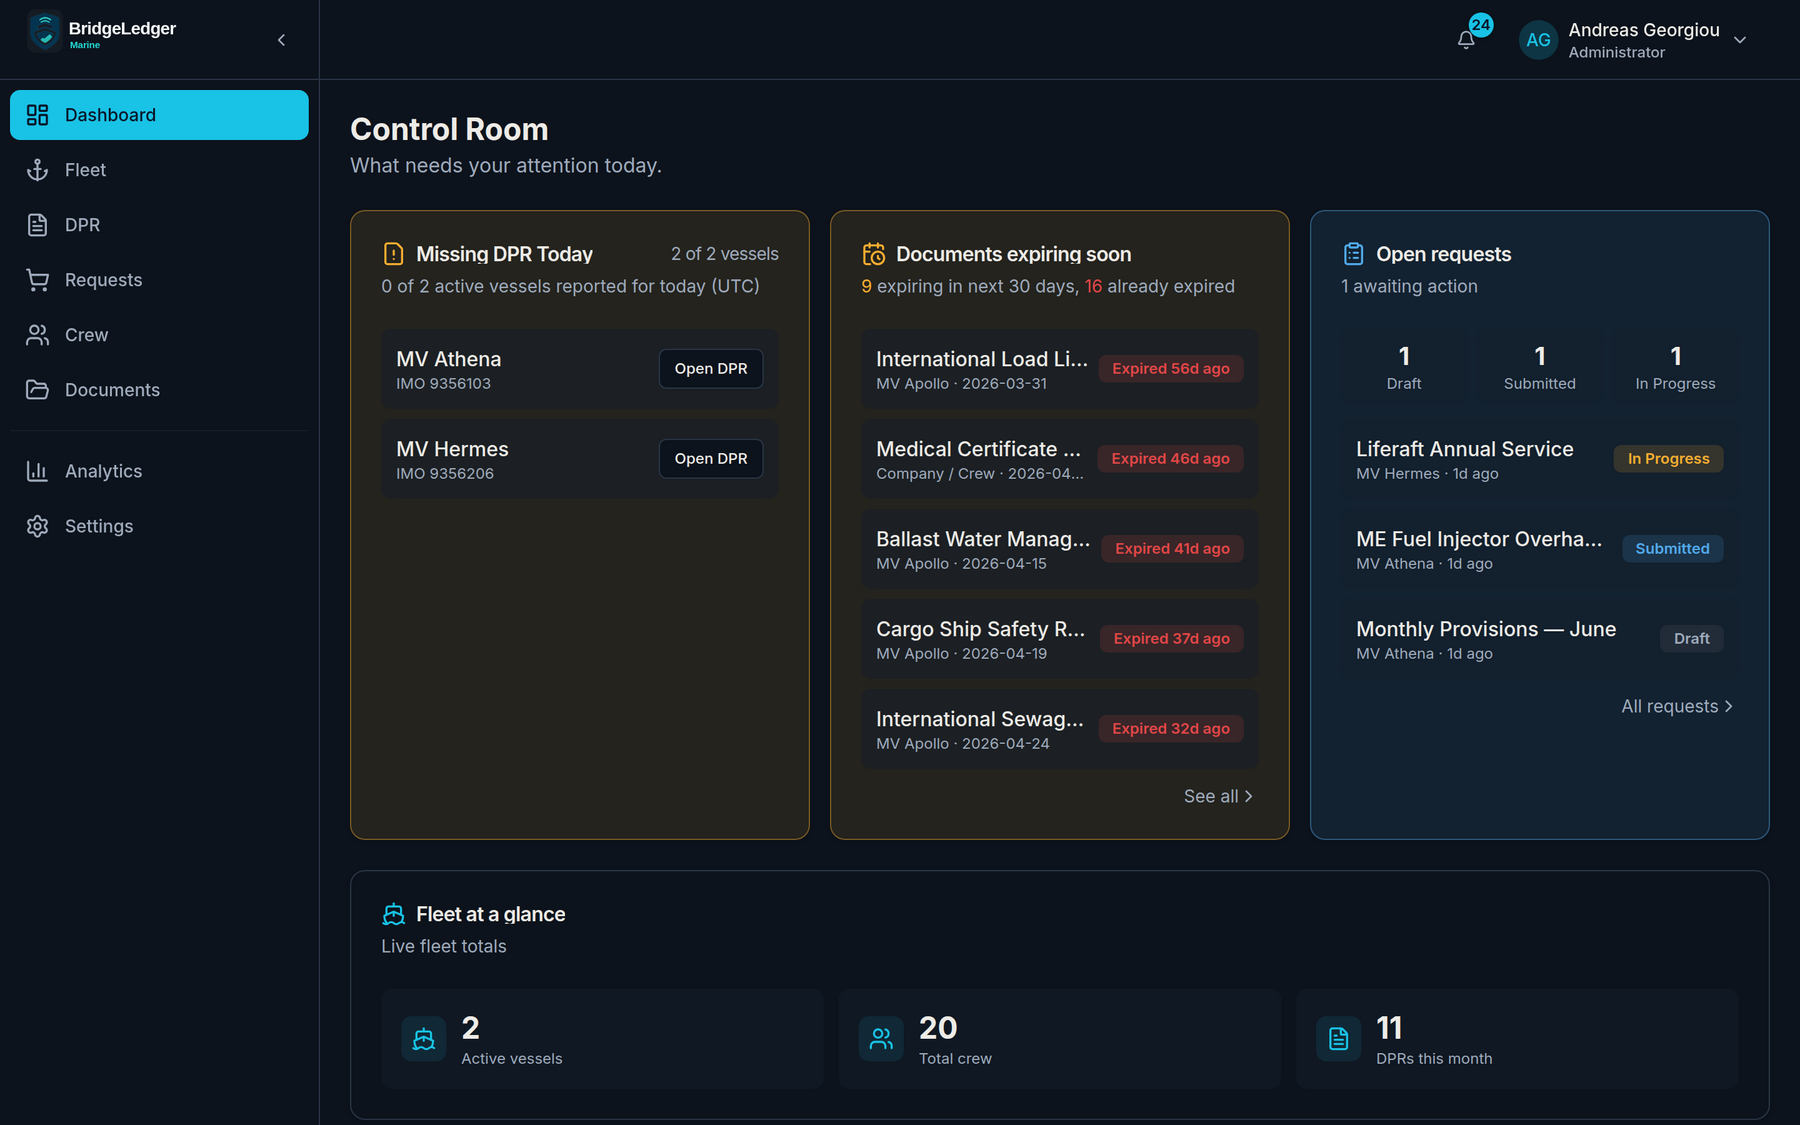Select the Cargo Ship Safety R... document row
Image resolution: width=1800 pixels, height=1125 pixels.
click(1060, 639)
